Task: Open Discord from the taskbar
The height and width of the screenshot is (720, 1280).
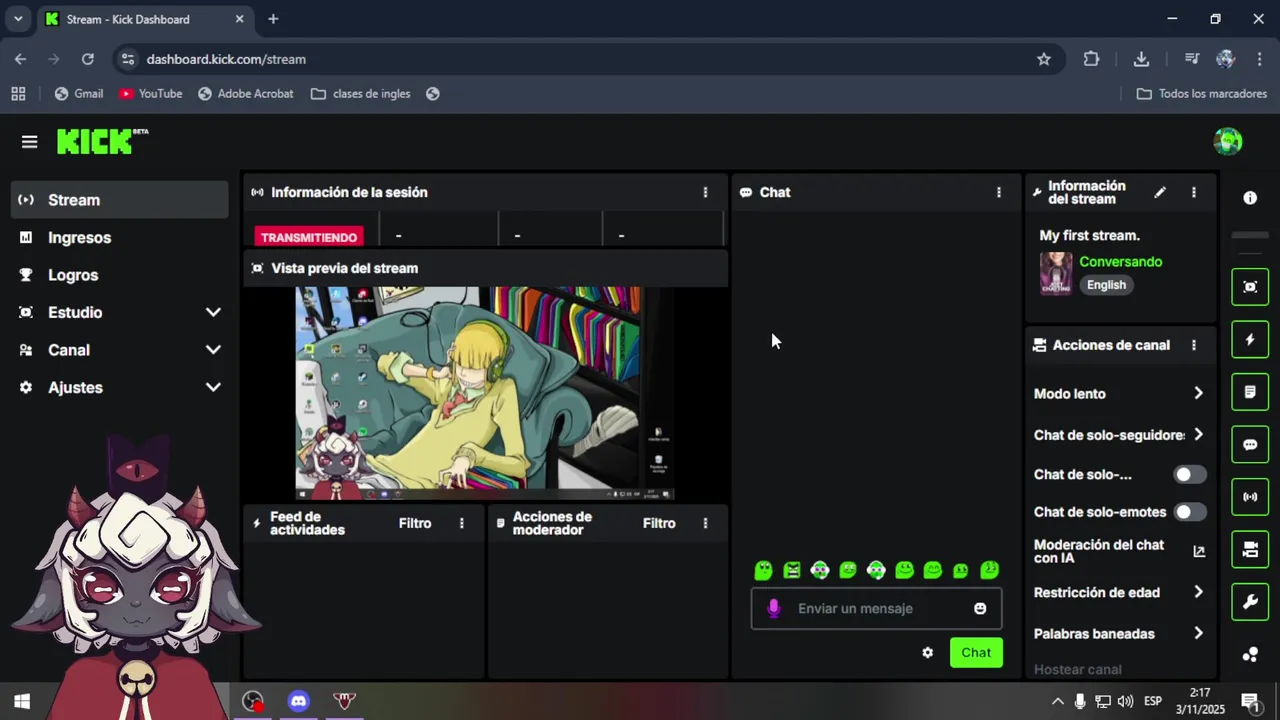Action: 298,701
